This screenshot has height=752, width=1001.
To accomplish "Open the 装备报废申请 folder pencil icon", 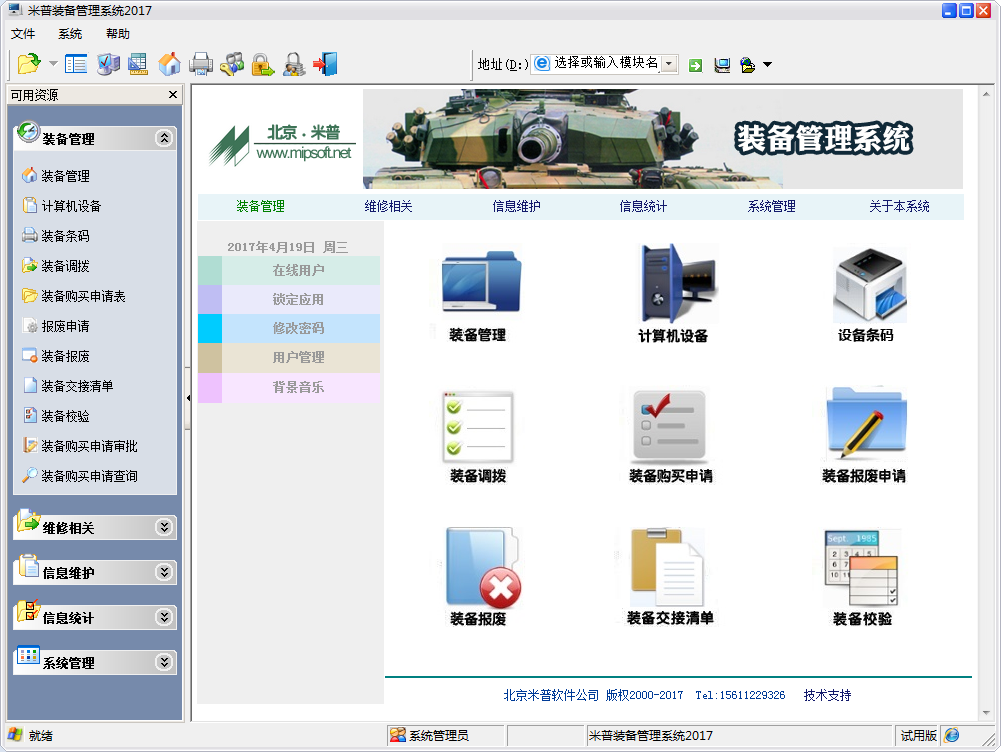I will [x=866, y=424].
